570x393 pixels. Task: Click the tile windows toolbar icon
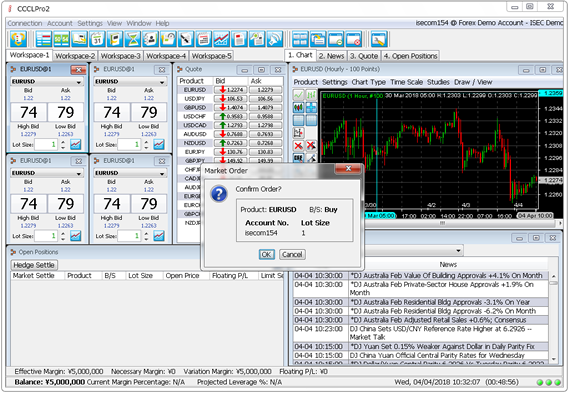(x=300, y=39)
